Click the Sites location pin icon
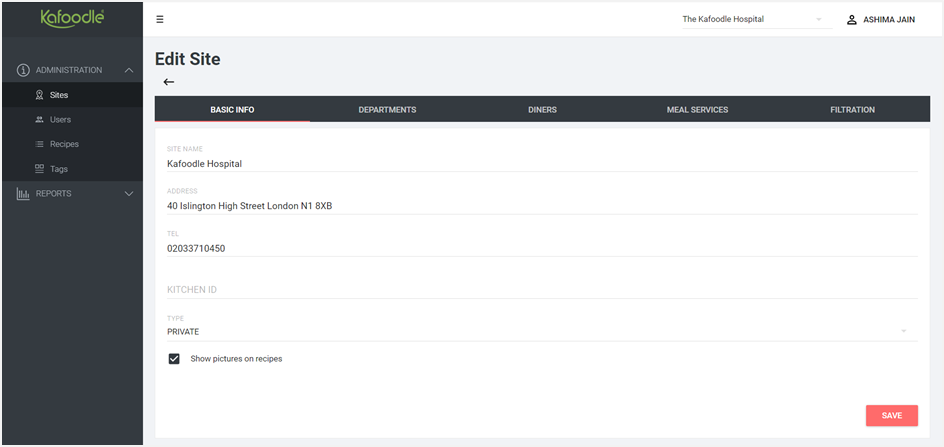The image size is (944, 447). pyautogui.click(x=39, y=95)
